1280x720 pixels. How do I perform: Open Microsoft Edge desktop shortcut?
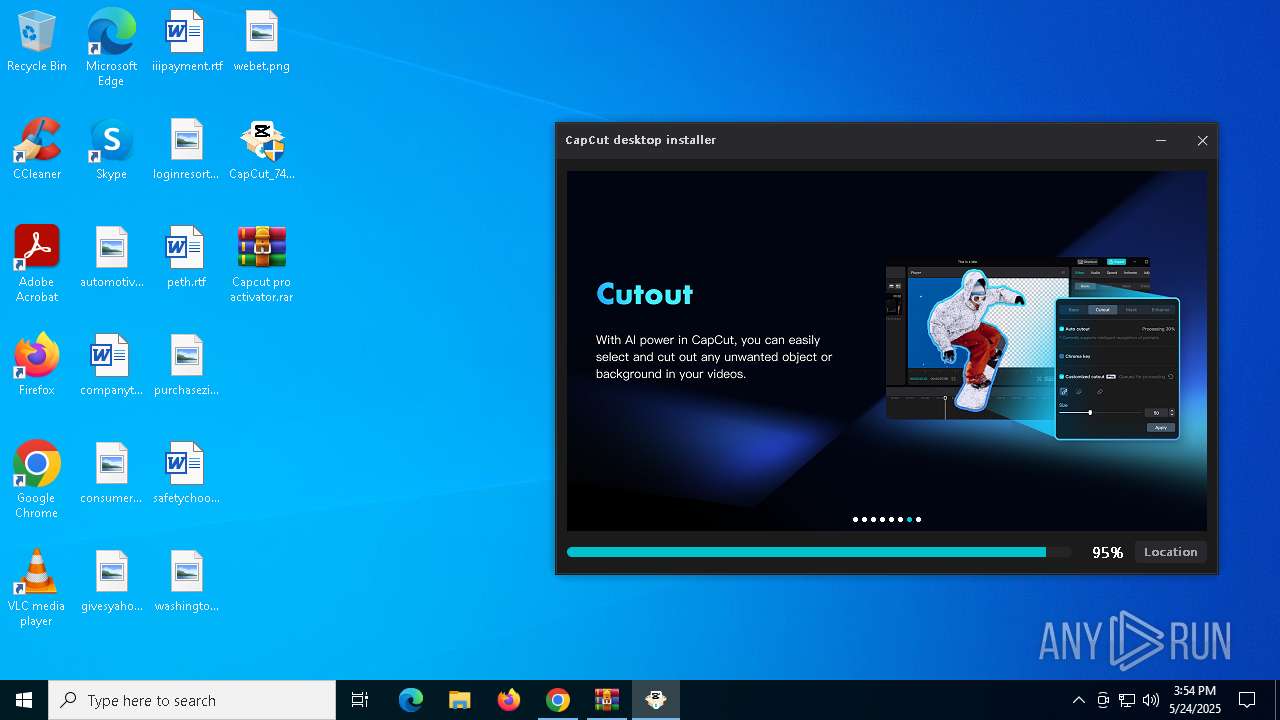[x=111, y=48]
